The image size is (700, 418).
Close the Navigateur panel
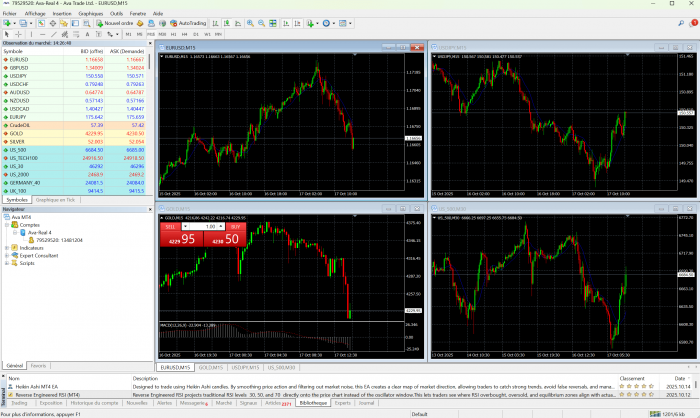[x=149, y=209]
